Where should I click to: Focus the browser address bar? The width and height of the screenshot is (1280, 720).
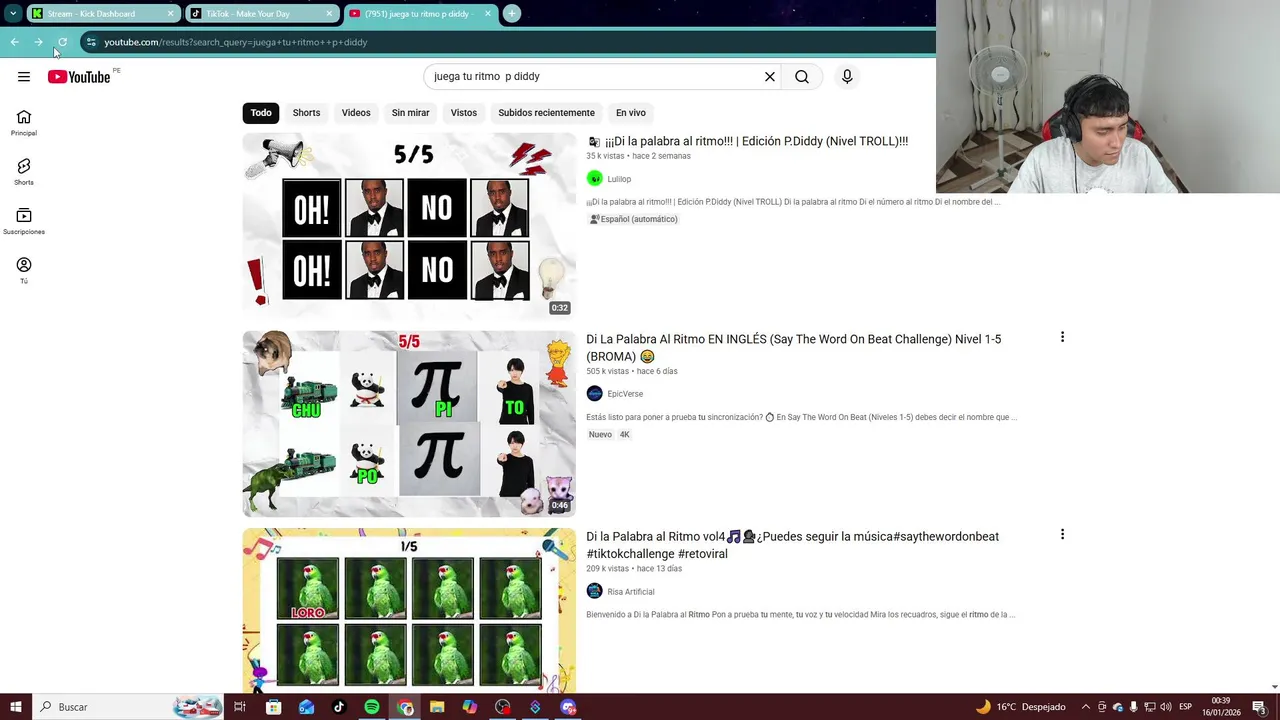click(x=500, y=42)
